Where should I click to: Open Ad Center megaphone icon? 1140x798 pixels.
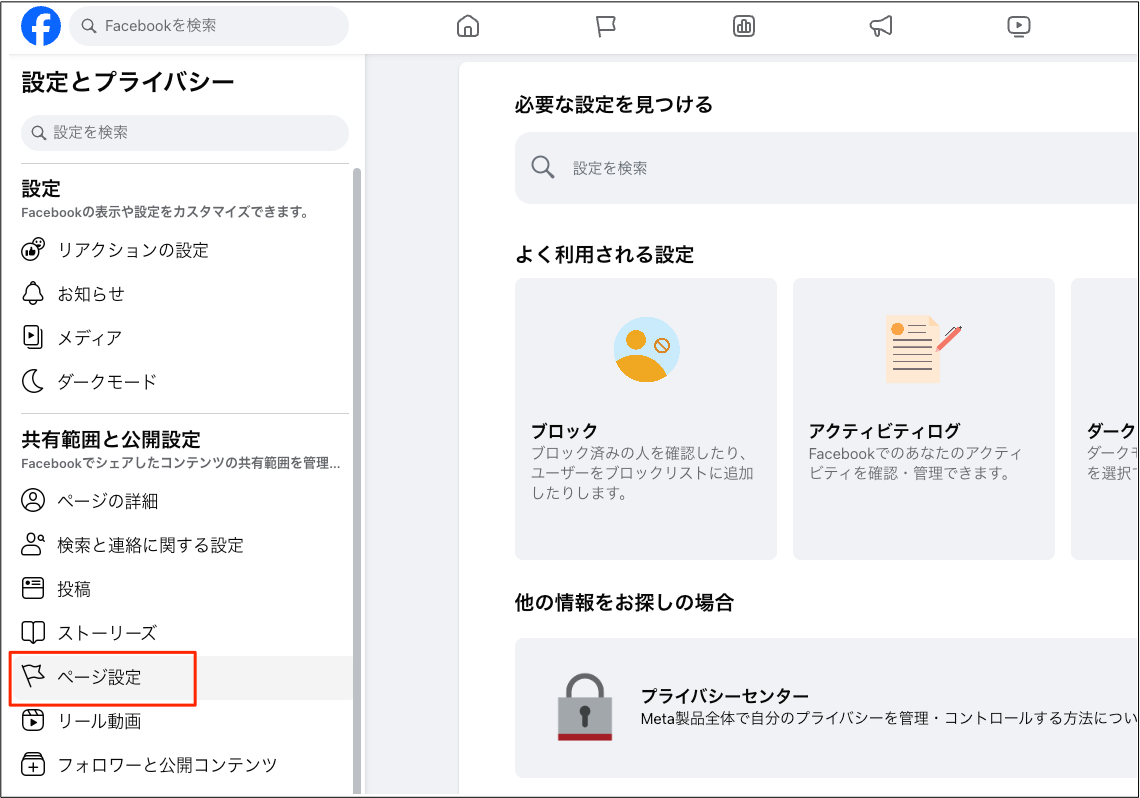881,26
